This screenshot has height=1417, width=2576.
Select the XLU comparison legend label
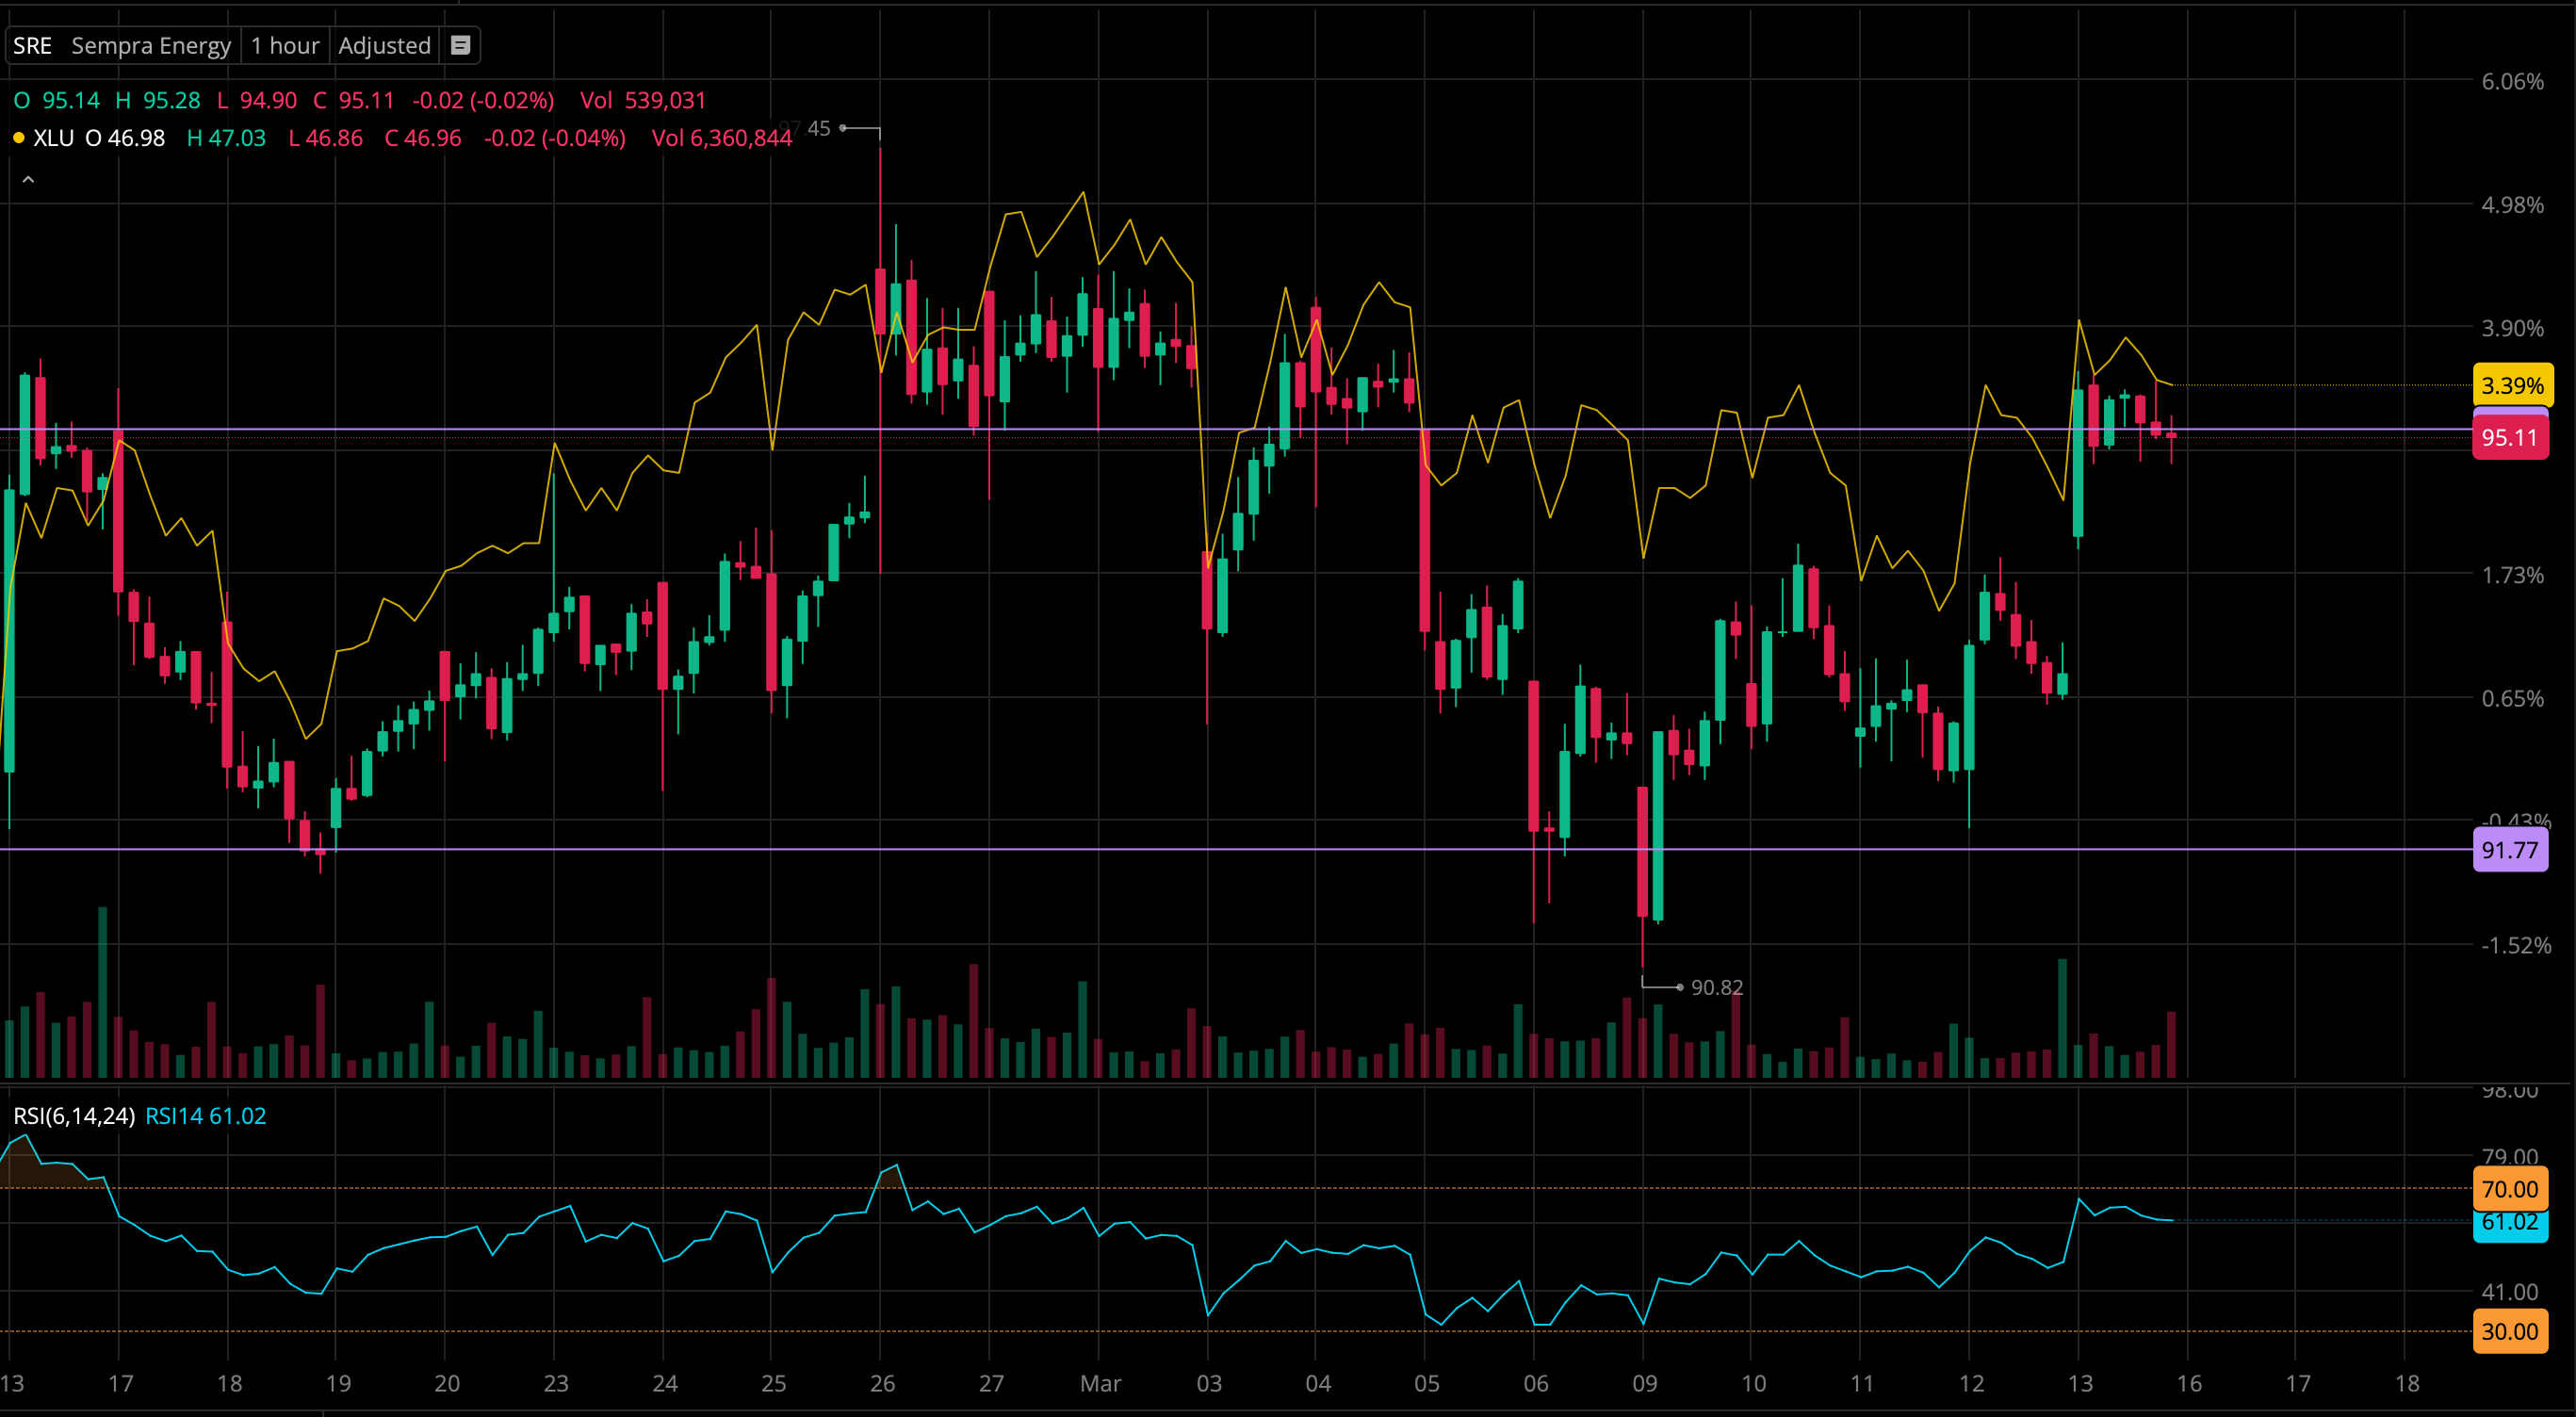pos(53,138)
